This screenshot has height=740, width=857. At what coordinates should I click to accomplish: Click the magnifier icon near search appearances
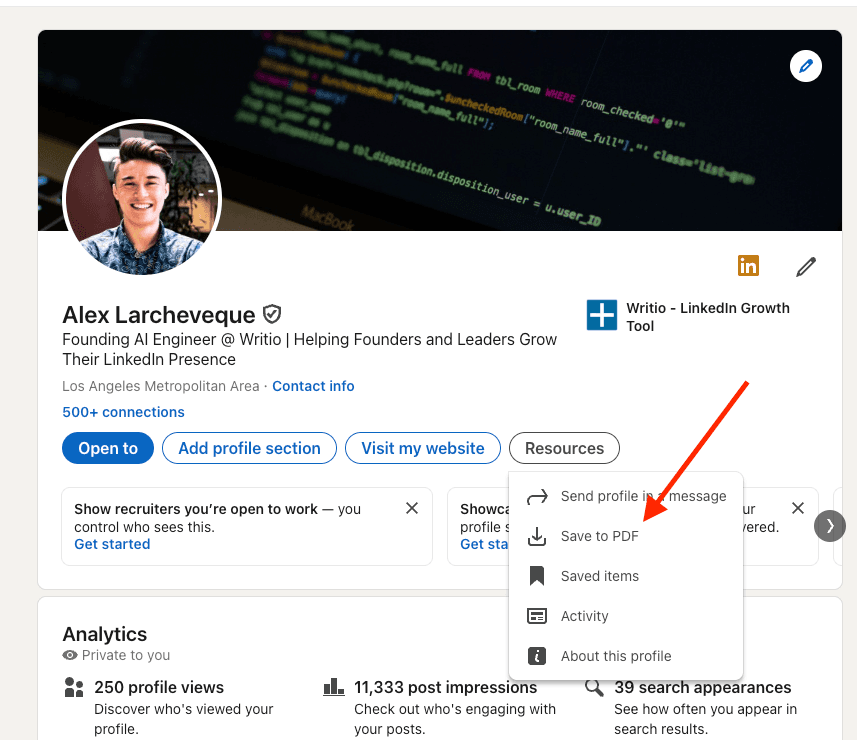coord(594,688)
